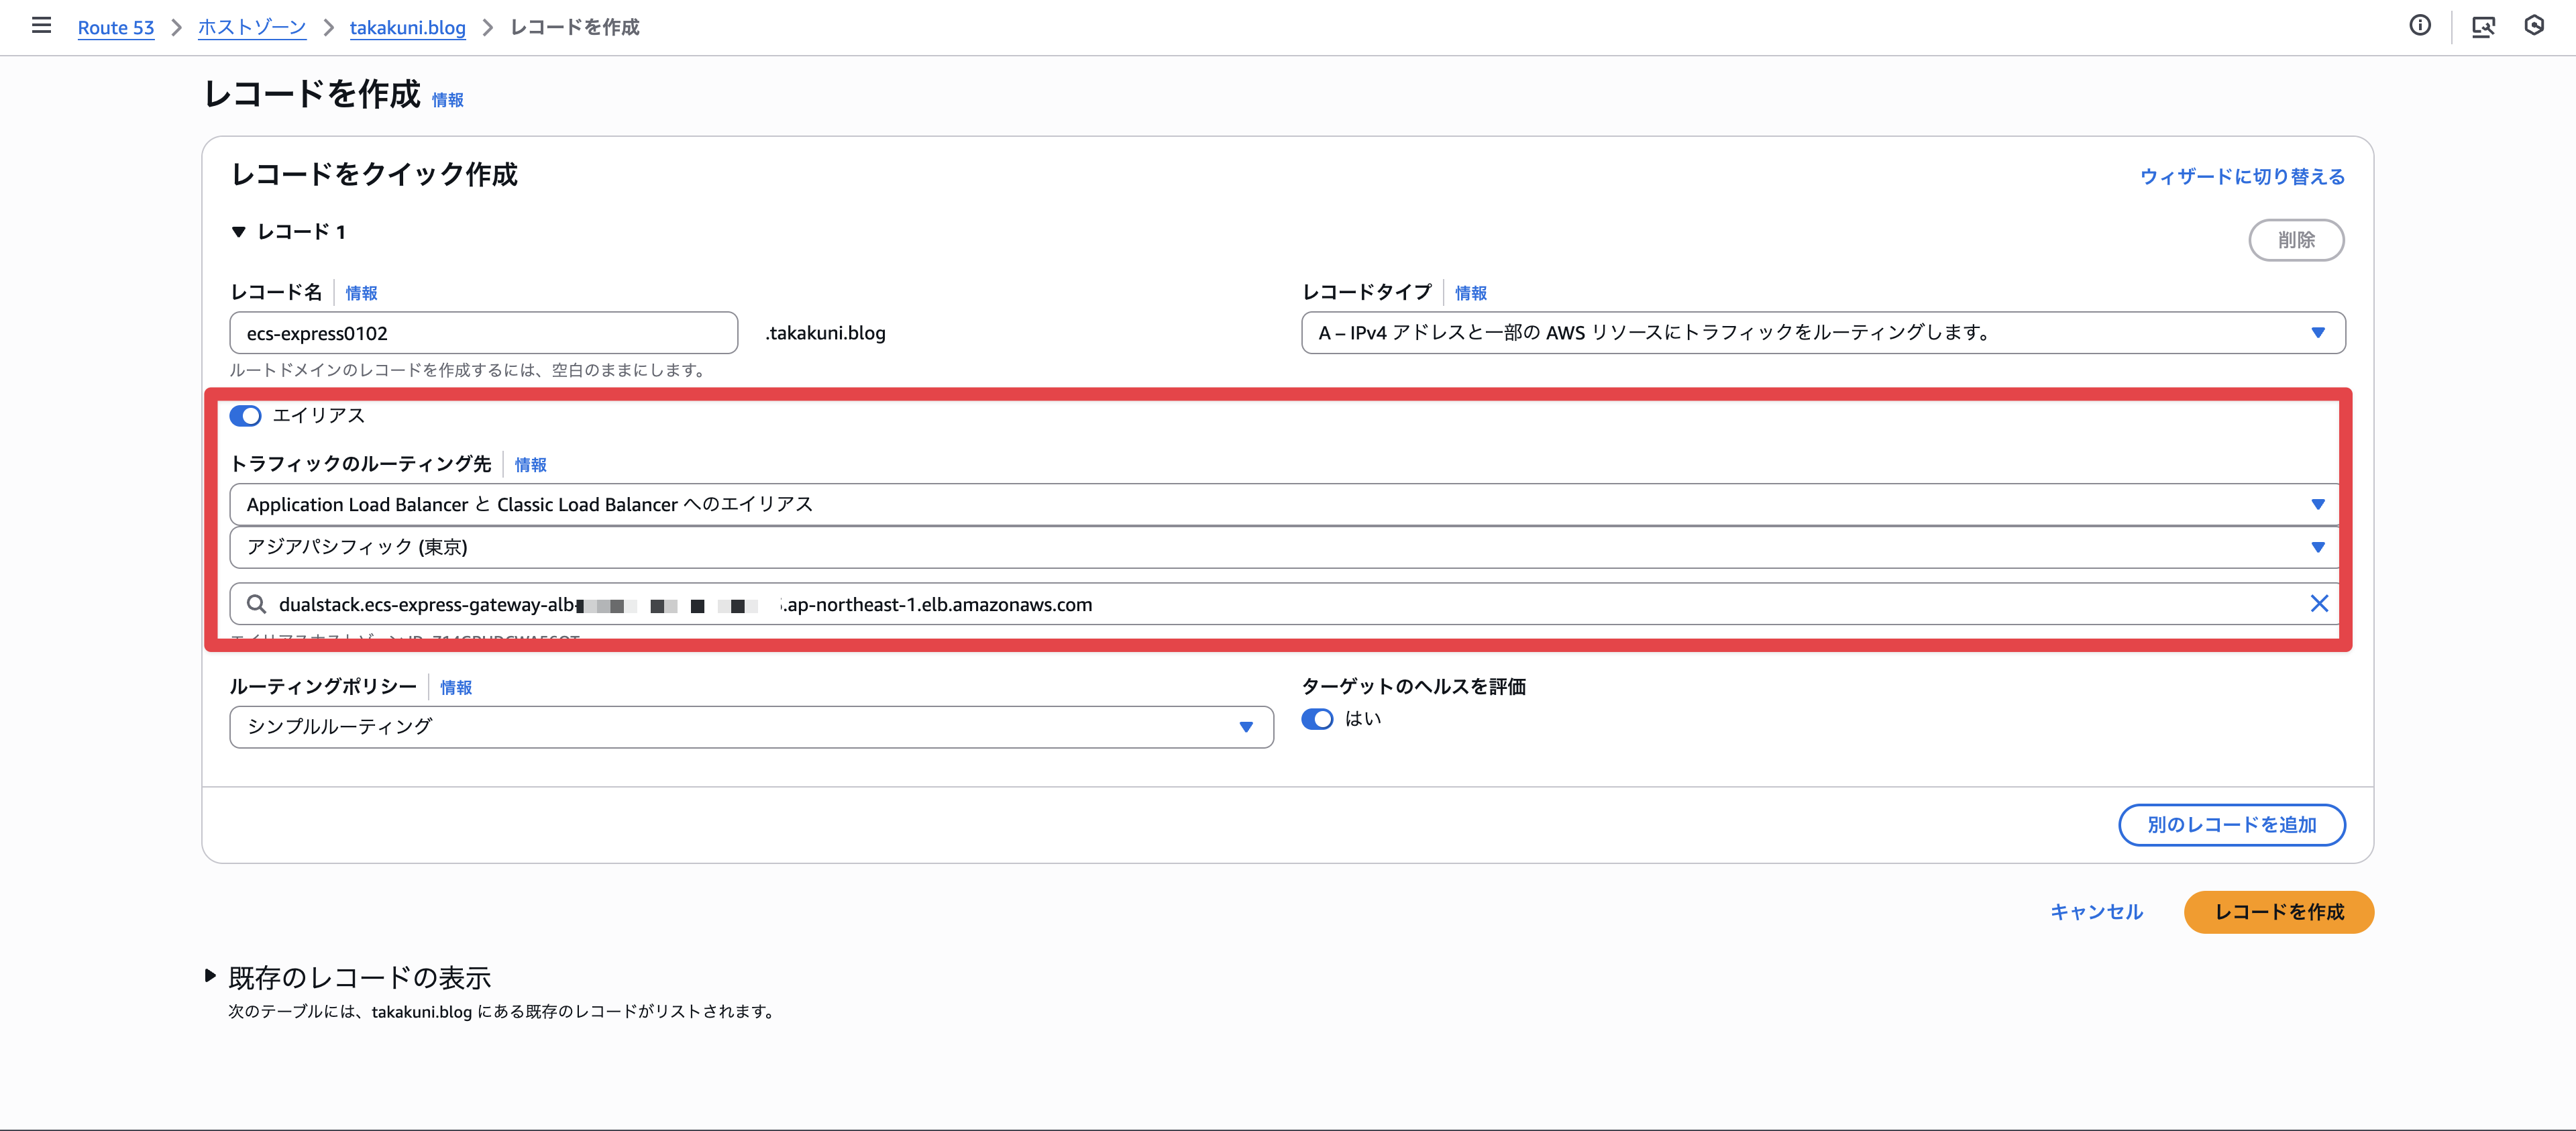Open the シンプルルーティング policy dropdown
Screen dimensions: 2576x1131
[x=751, y=727]
